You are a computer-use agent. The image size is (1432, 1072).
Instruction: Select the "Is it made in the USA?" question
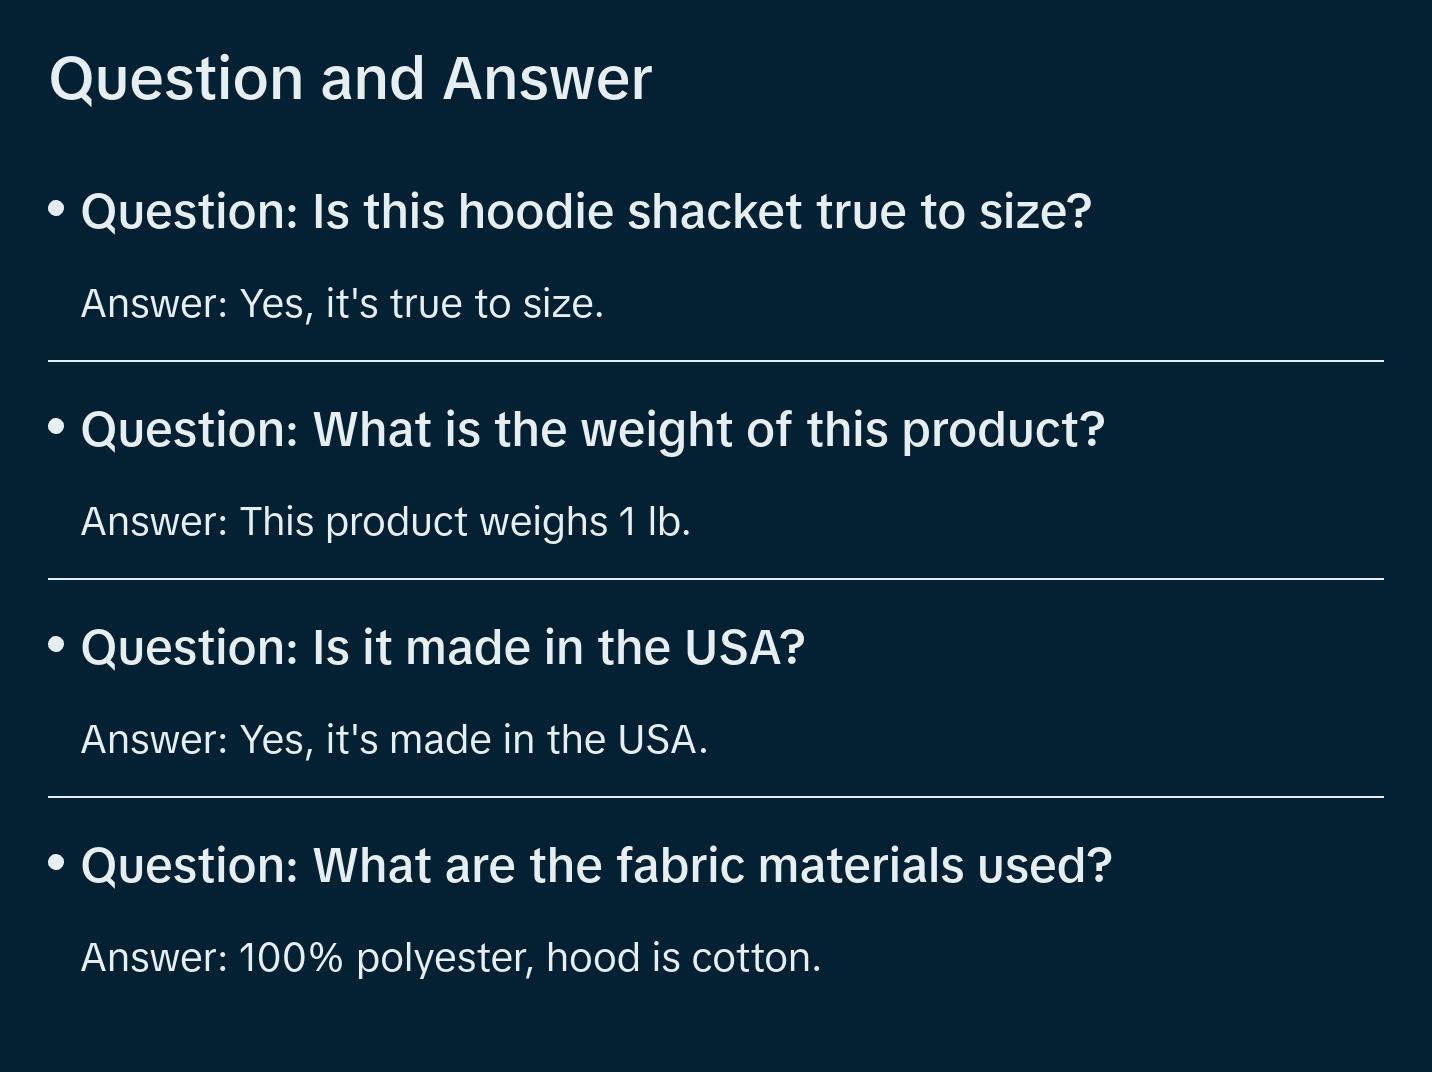click(443, 648)
